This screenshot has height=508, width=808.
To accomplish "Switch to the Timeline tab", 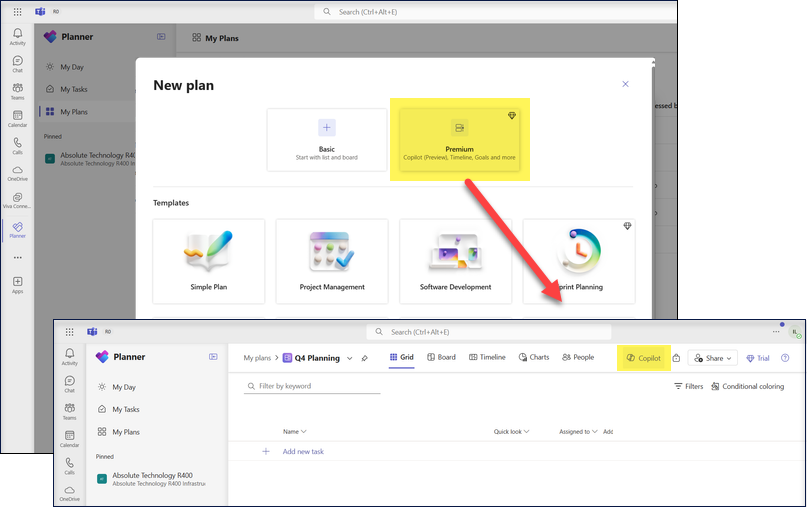I will (x=486, y=357).
